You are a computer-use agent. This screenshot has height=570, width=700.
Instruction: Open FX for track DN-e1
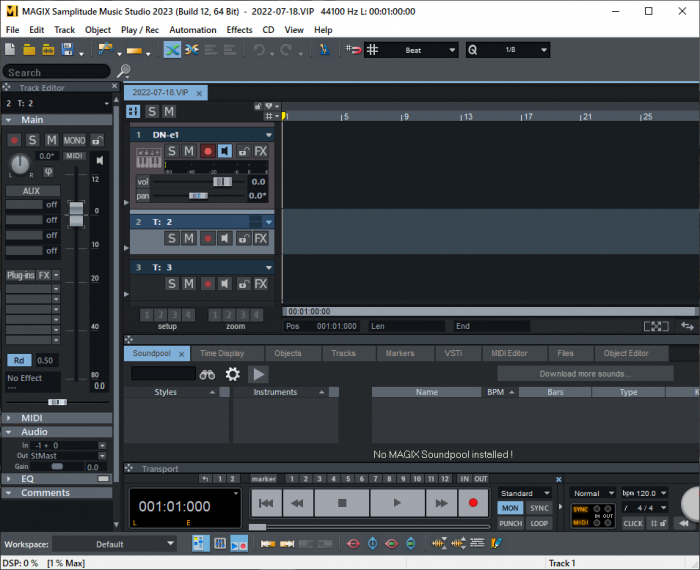(260, 151)
